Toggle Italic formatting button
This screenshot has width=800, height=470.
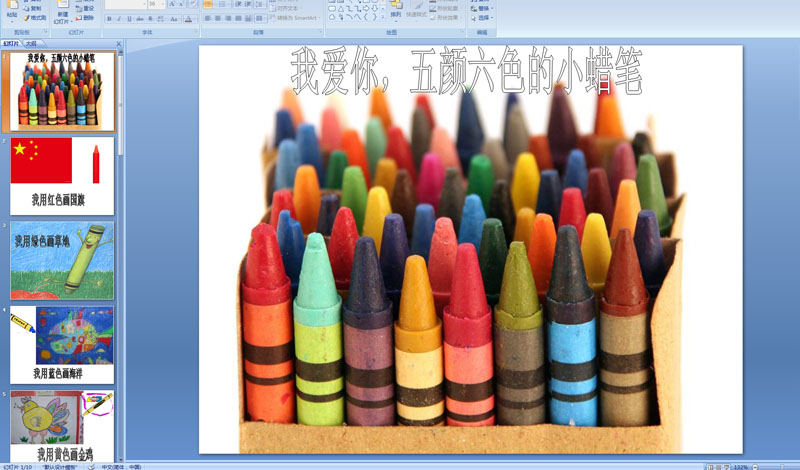119,19
